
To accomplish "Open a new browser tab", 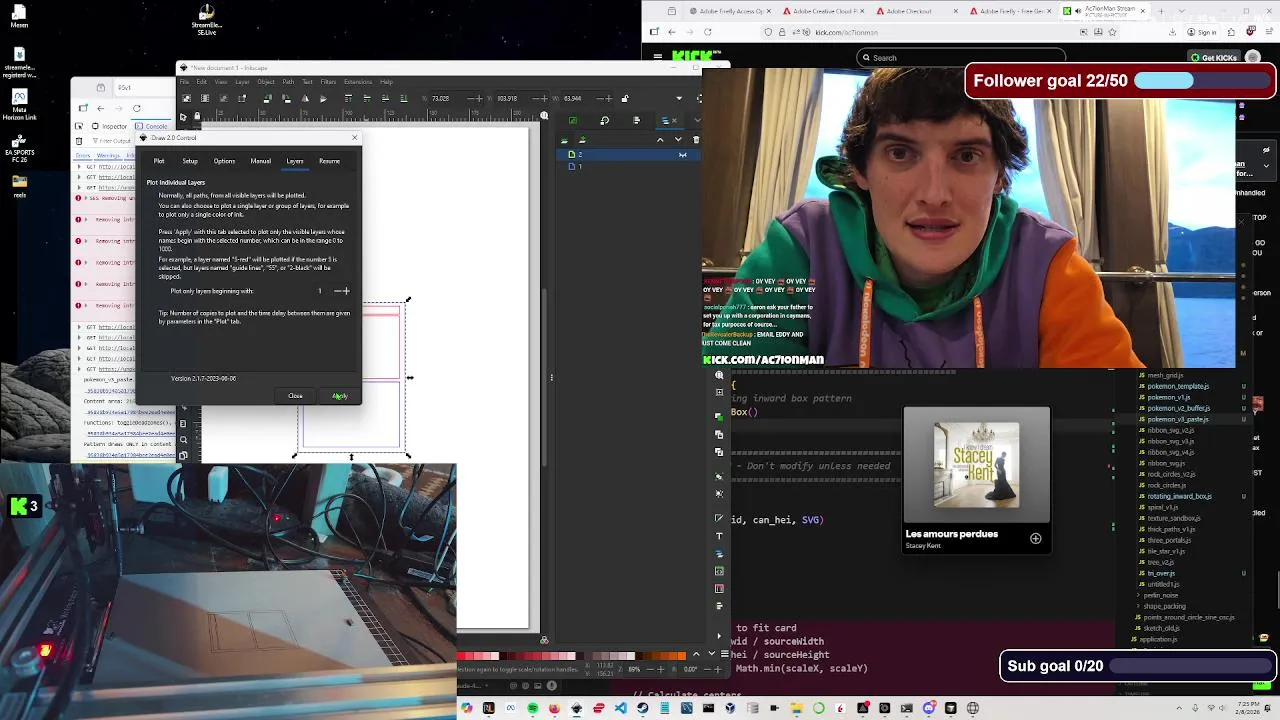I will tap(1161, 11).
